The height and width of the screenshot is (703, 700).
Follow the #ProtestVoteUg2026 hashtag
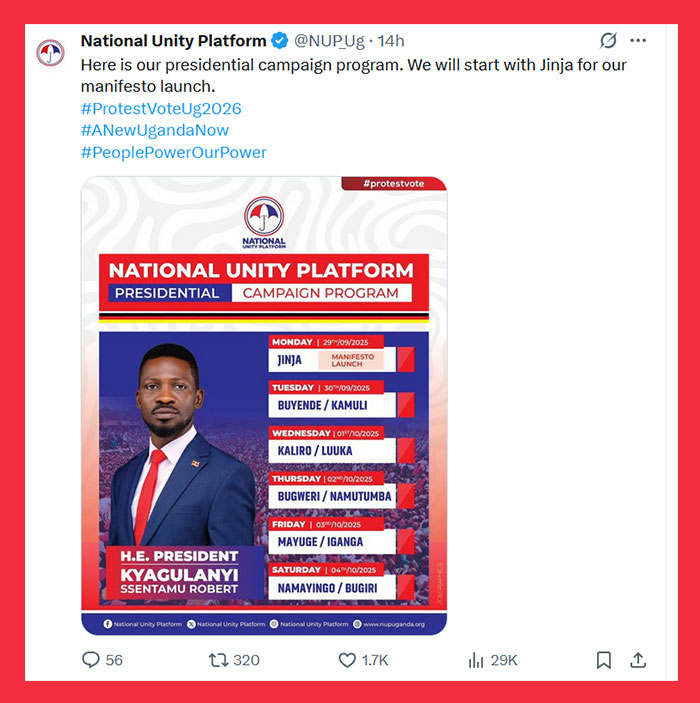click(x=161, y=108)
